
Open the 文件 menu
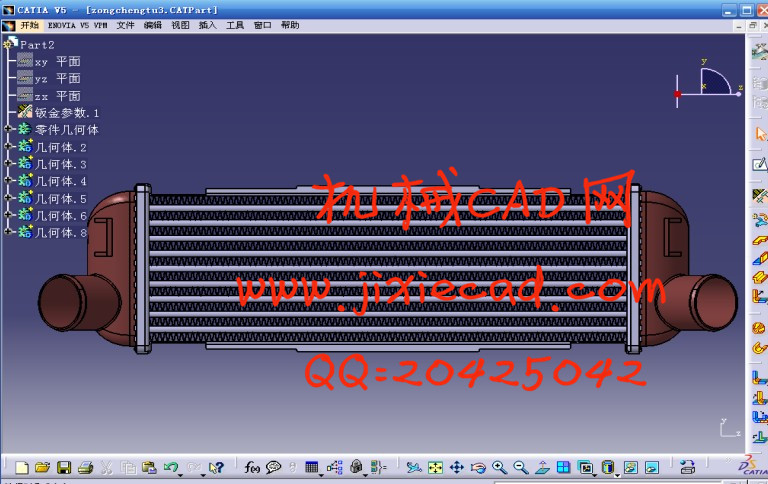coord(125,25)
